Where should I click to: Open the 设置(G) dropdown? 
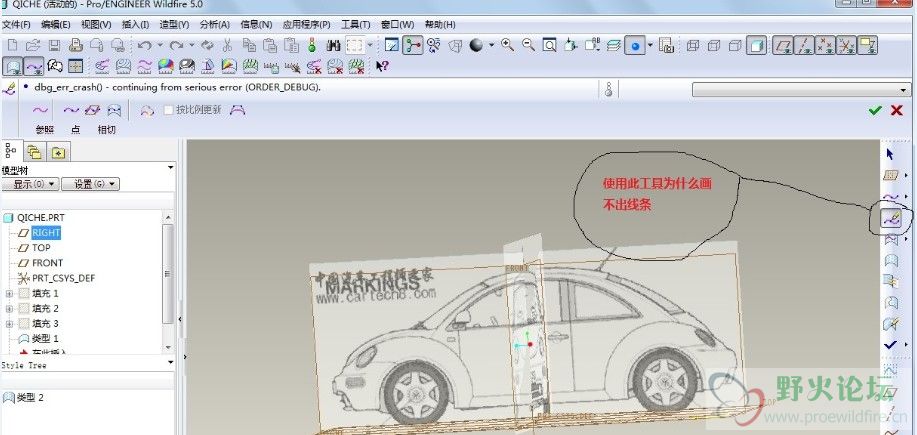tap(91, 184)
